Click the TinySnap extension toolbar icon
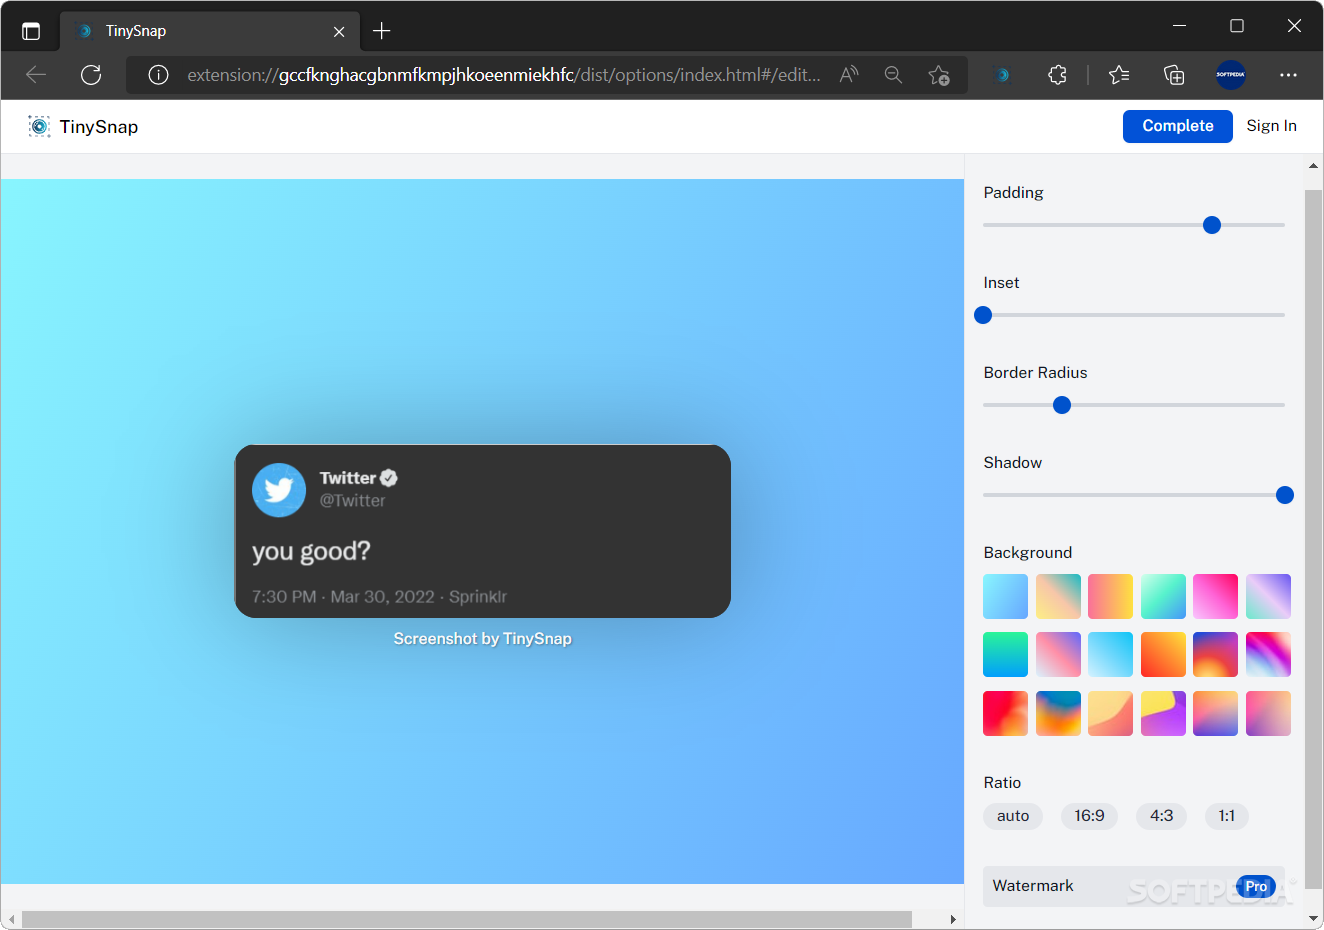 point(1002,75)
